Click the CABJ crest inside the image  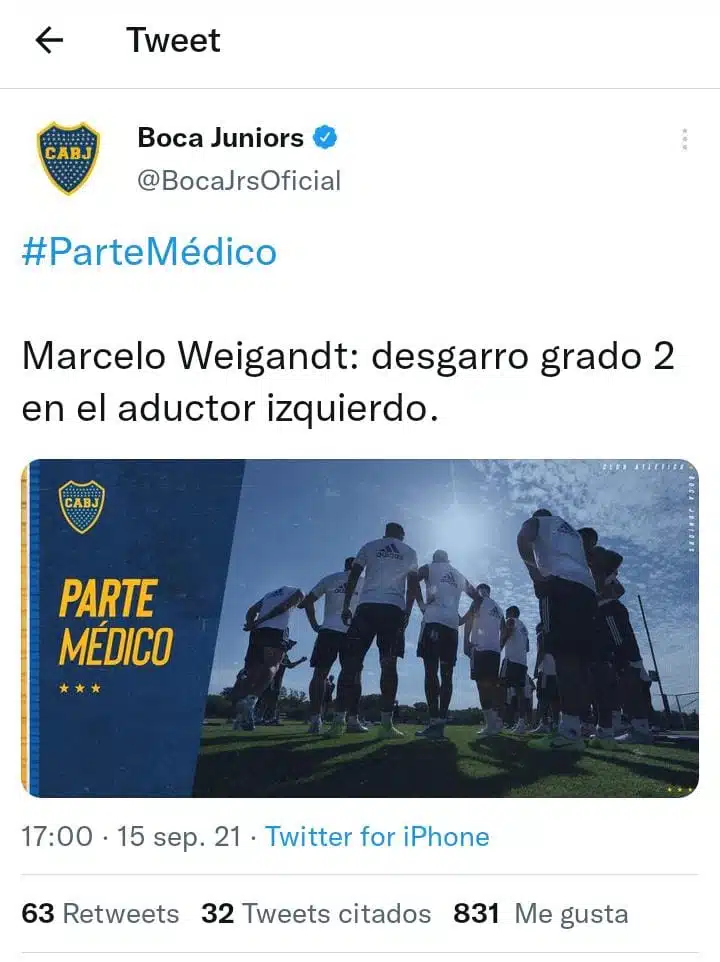[x=82, y=506]
